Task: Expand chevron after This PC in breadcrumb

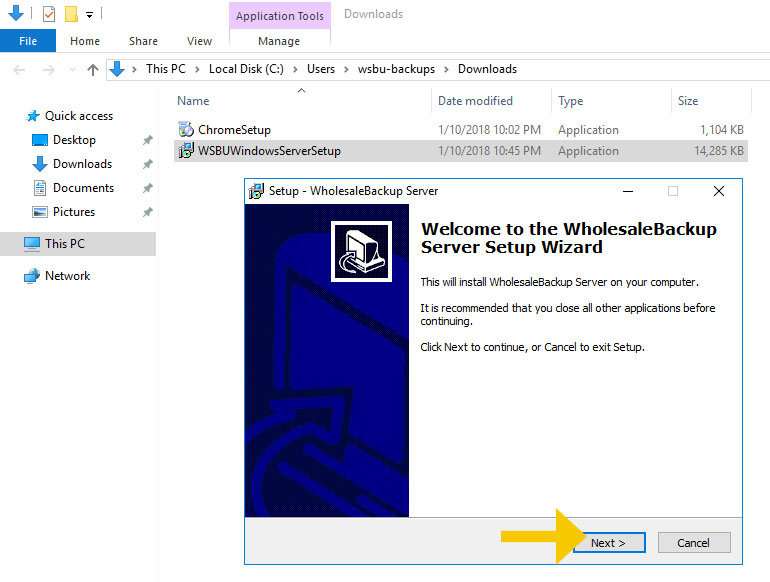Action: pos(197,69)
